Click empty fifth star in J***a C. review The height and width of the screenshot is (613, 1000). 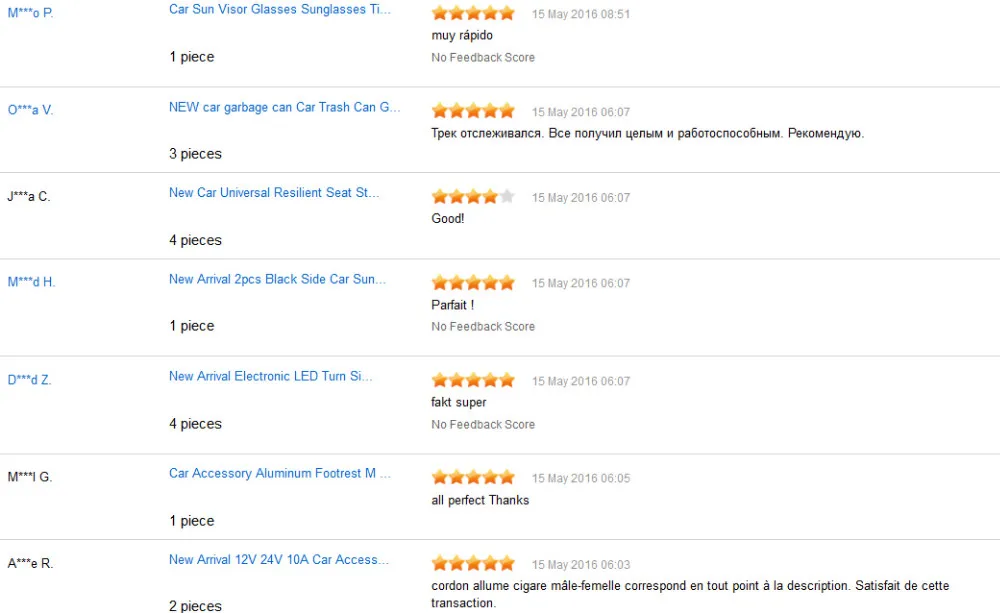tap(507, 196)
